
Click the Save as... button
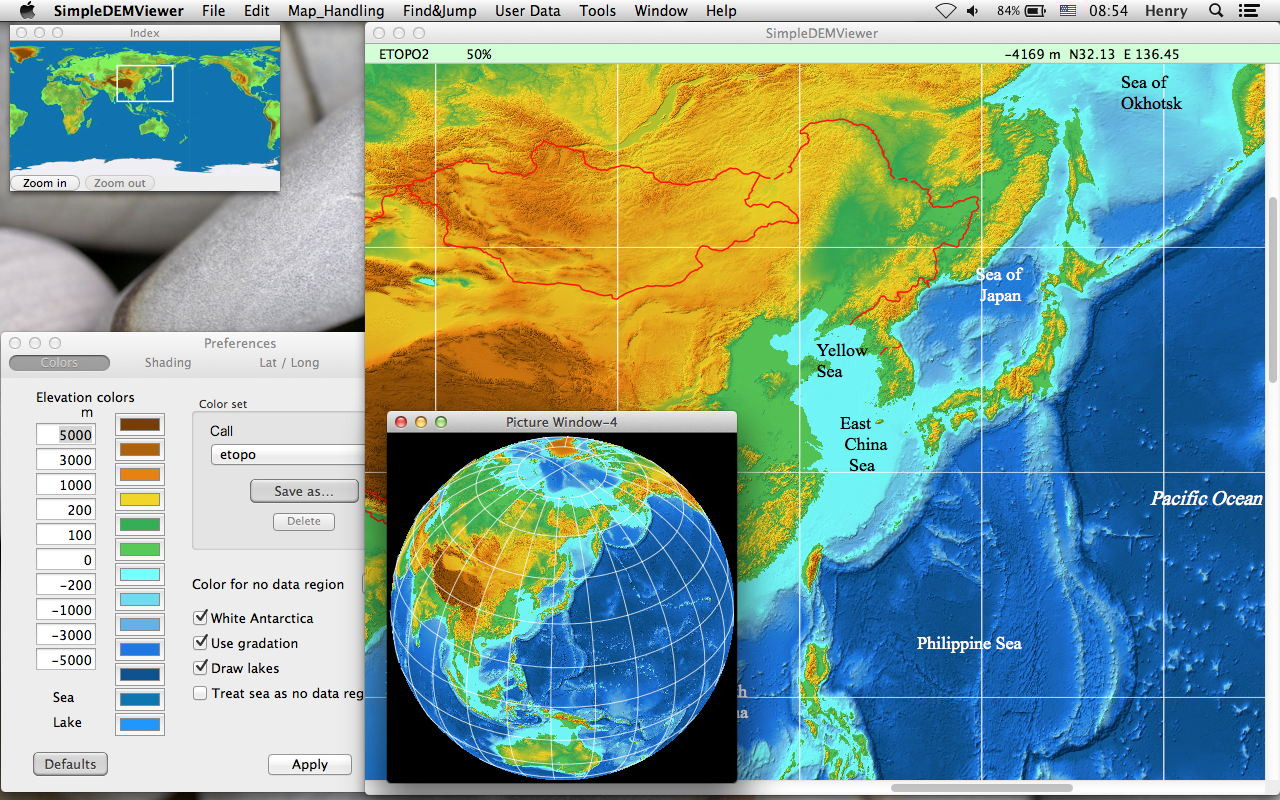tap(304, 491)
